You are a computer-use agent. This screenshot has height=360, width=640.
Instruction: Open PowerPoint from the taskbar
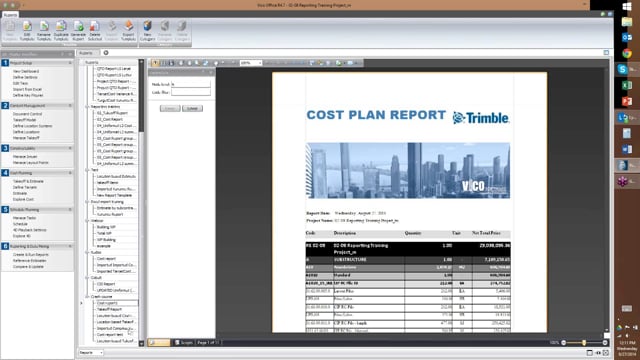pos(627,101)
